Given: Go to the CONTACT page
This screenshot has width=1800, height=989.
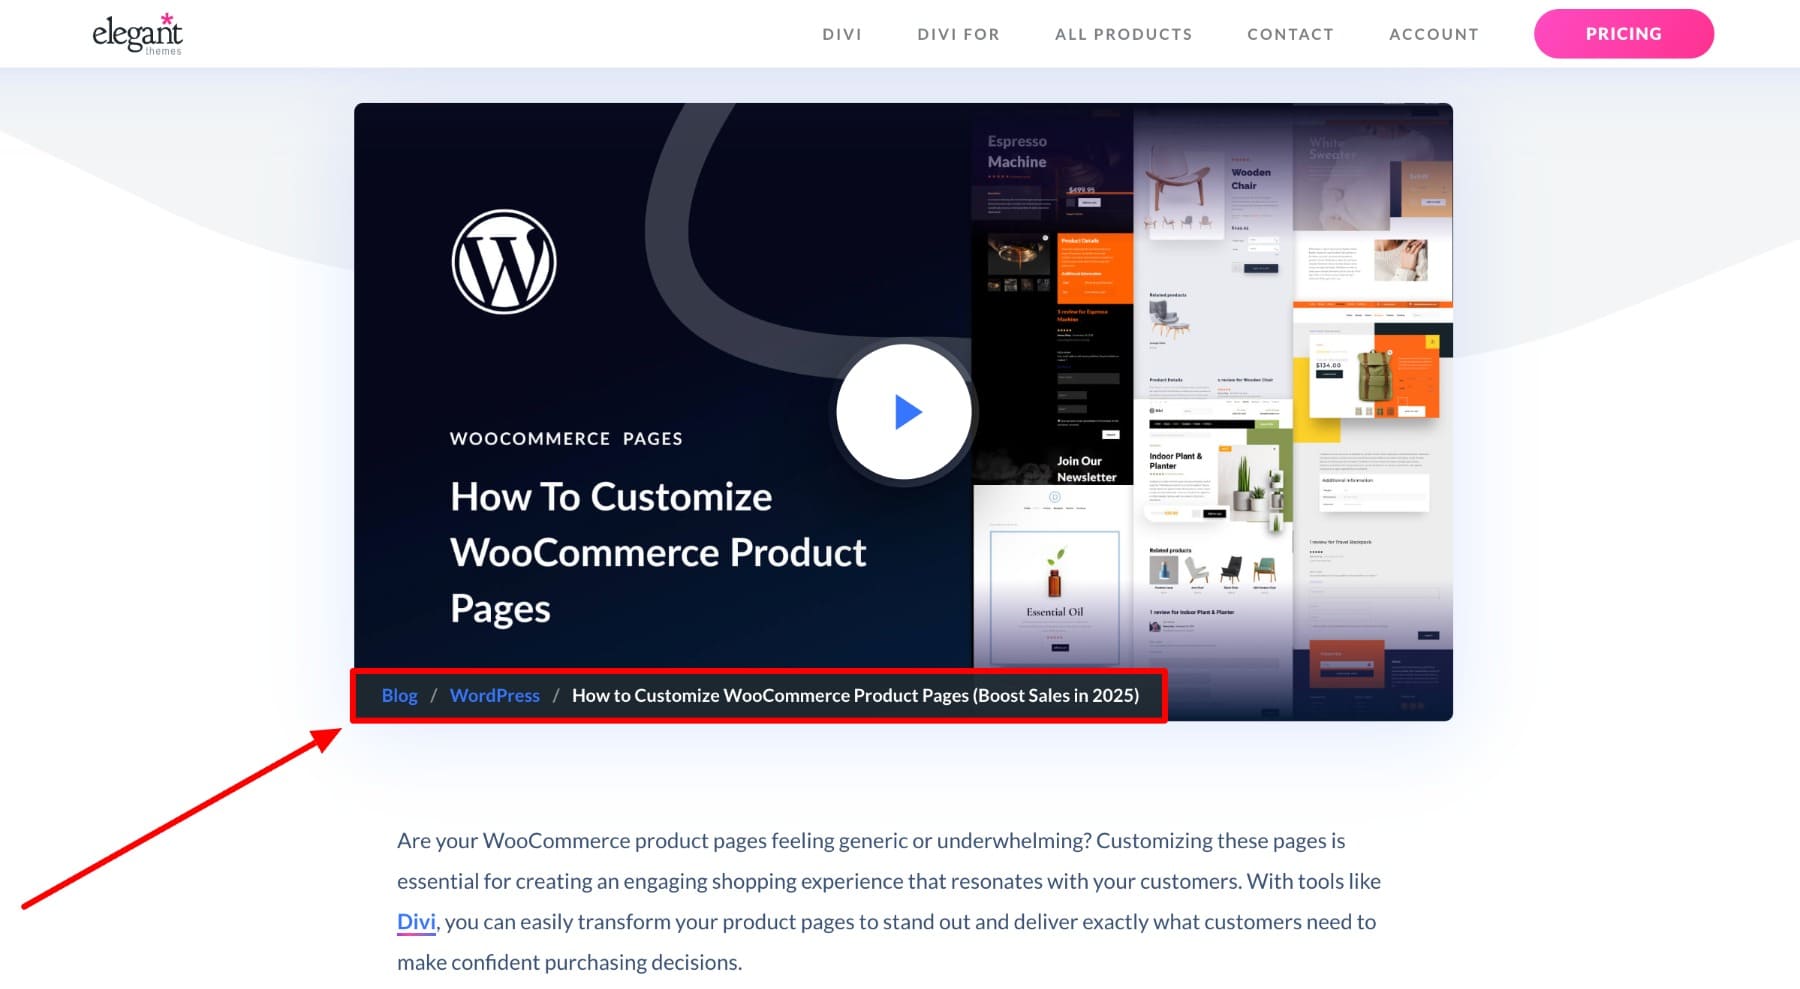Looking at the screenshot, I should coord(1290,34).
